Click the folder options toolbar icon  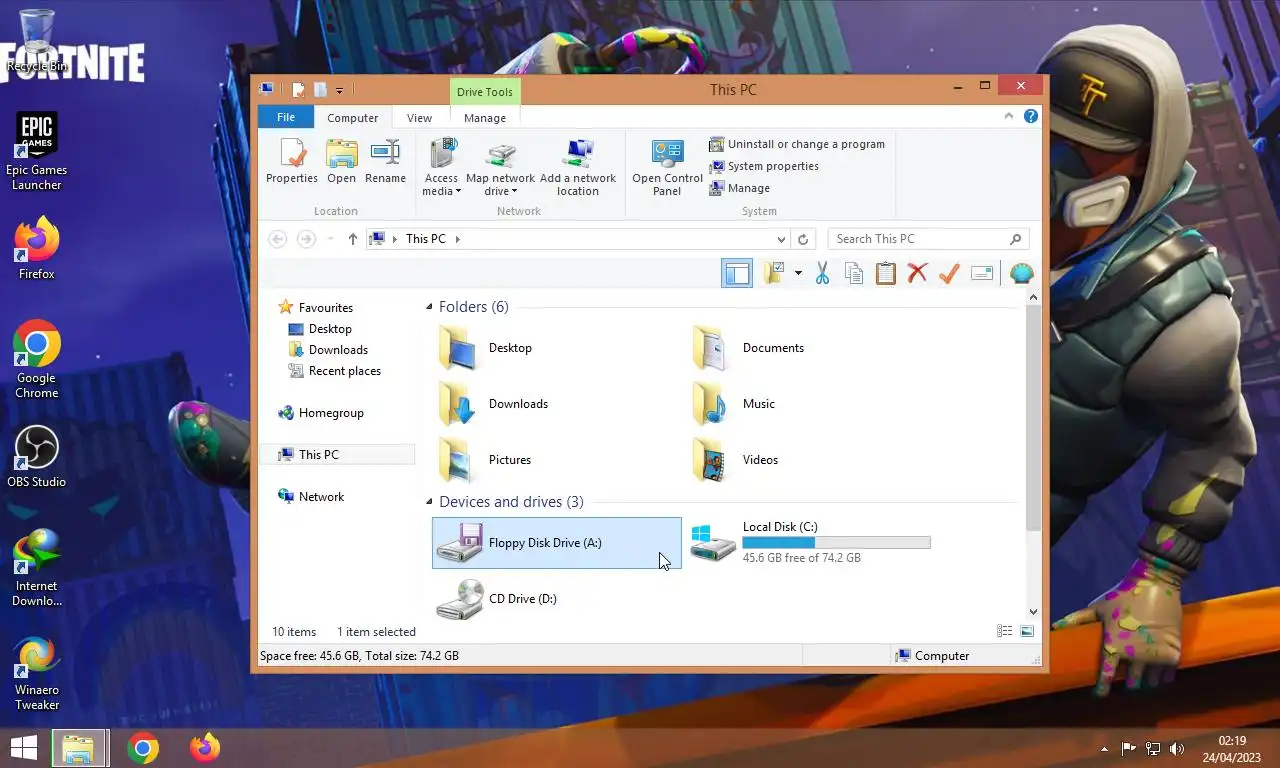(x=773, y=273)
